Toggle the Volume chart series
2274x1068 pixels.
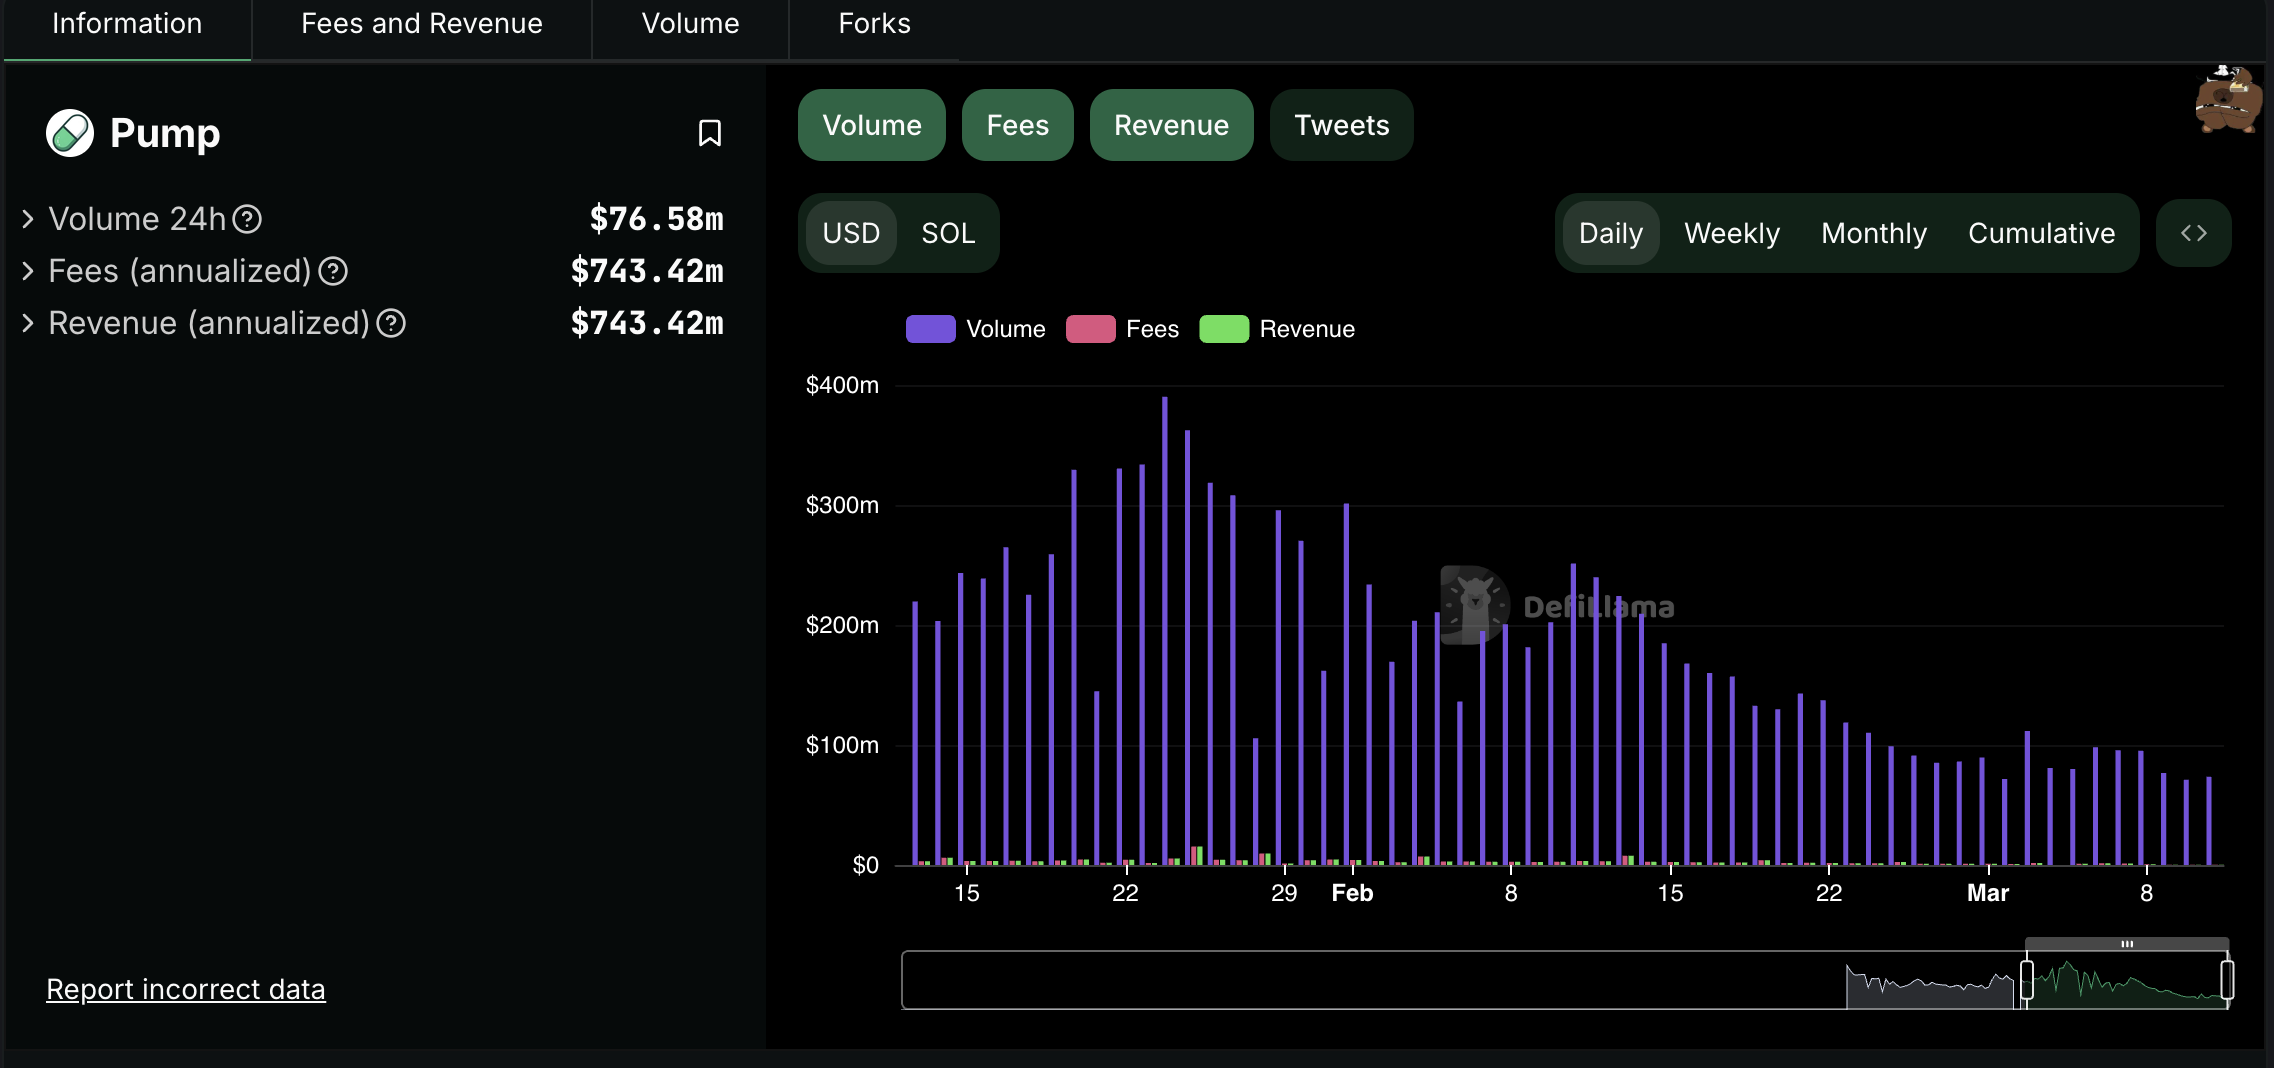point(872,125)
